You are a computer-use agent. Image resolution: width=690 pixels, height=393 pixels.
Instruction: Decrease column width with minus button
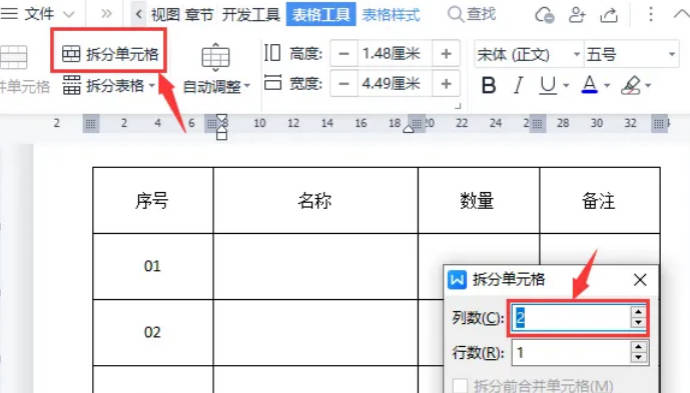tap(344, 83)
